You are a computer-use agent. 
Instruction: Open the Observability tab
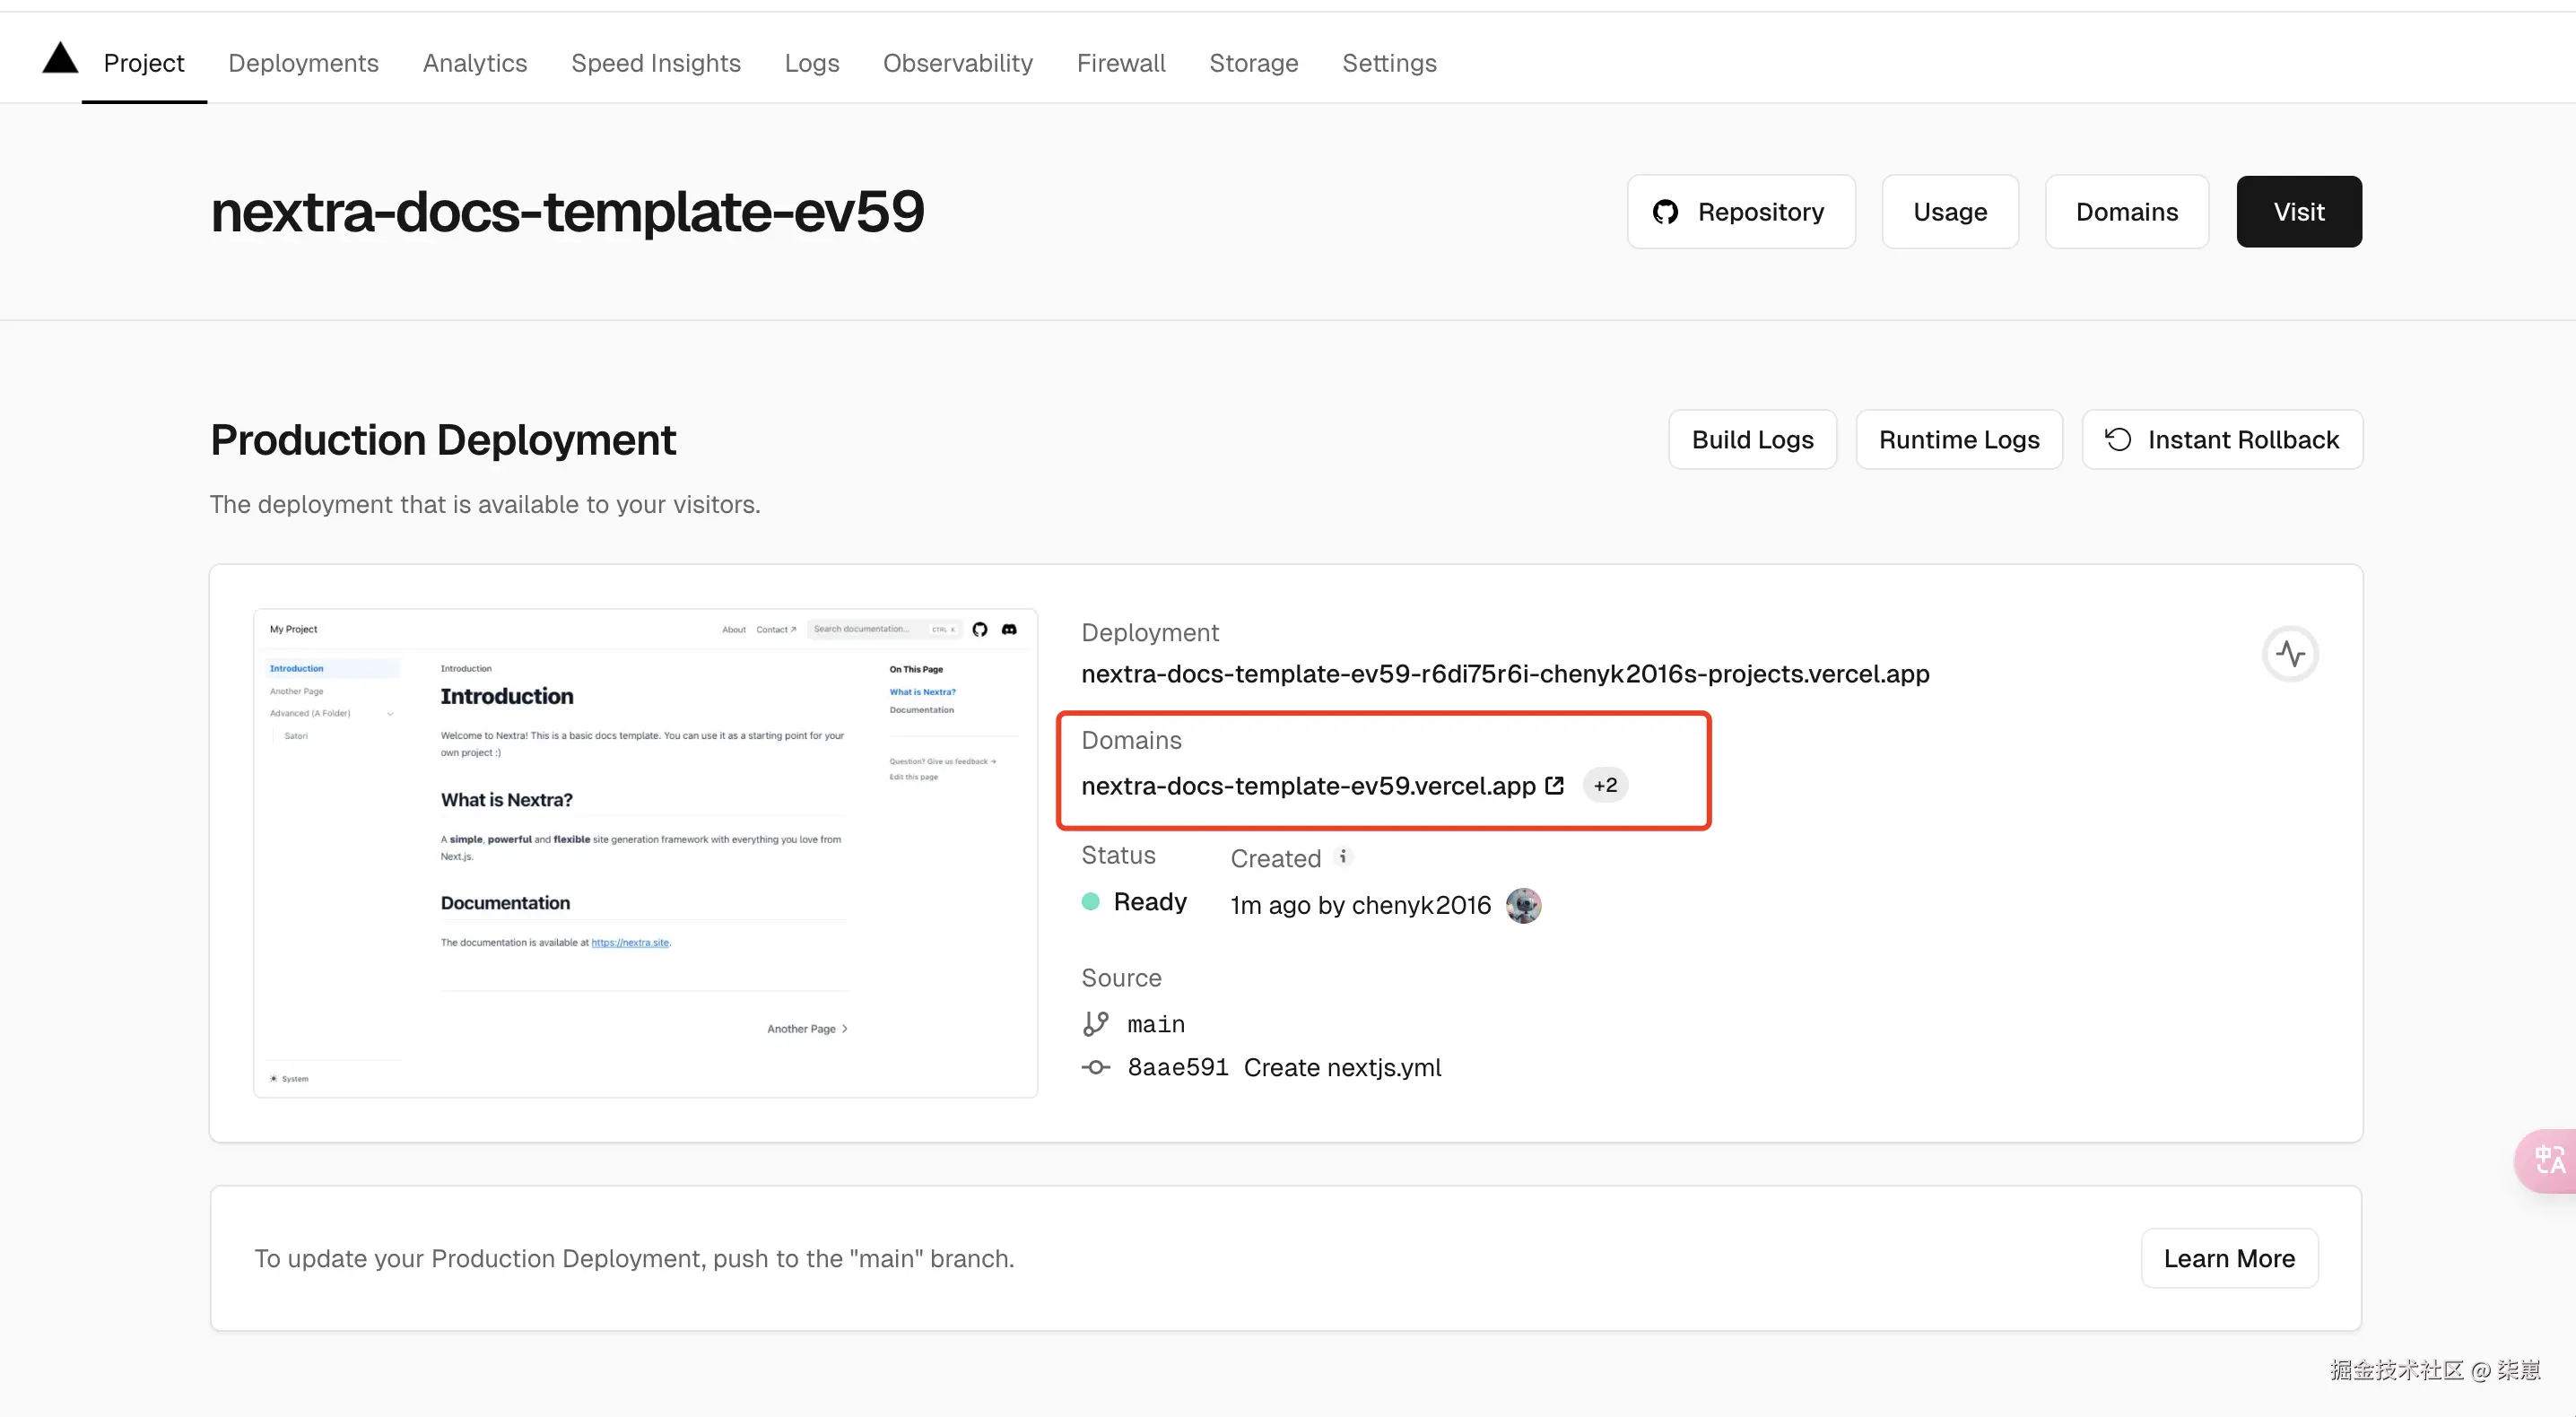pyautogui.click(x=957, y=63)
